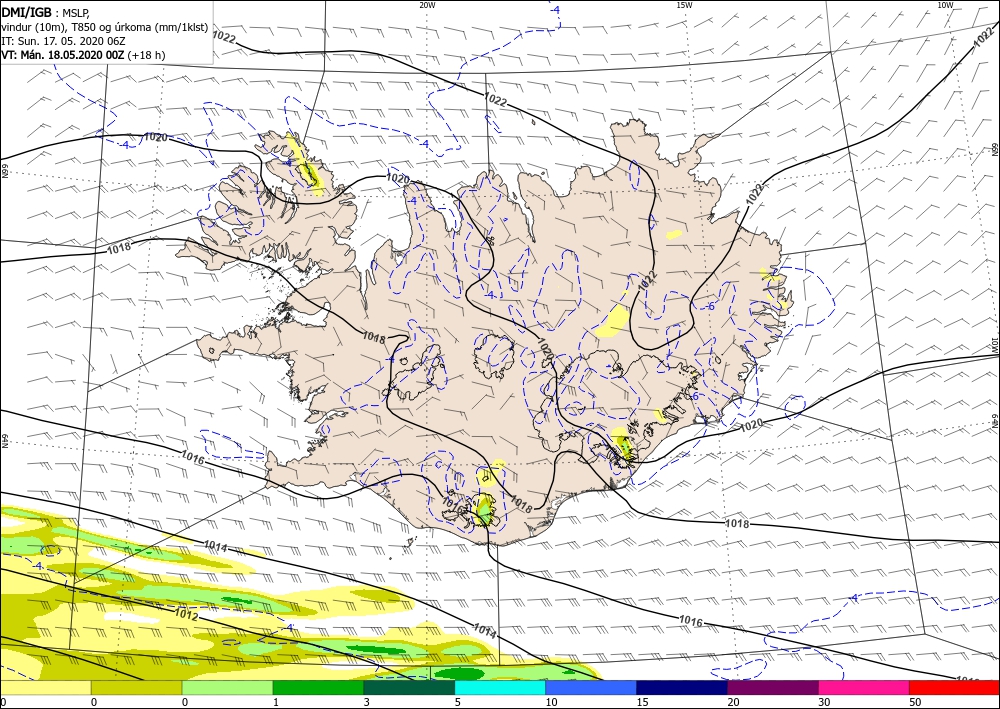Pick the cyan legend swatch
The width and height of the screenshot is (1000, 709).
[500, 687]
